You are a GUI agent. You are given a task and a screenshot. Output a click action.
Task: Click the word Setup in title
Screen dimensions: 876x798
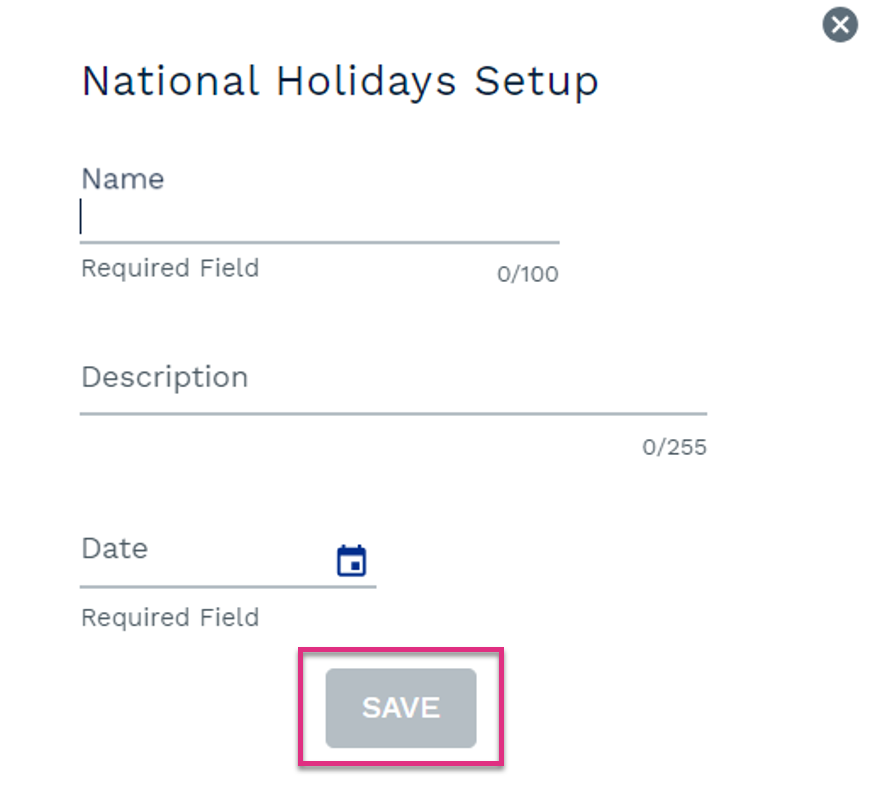pyautogui.click(x=536, y=82)
